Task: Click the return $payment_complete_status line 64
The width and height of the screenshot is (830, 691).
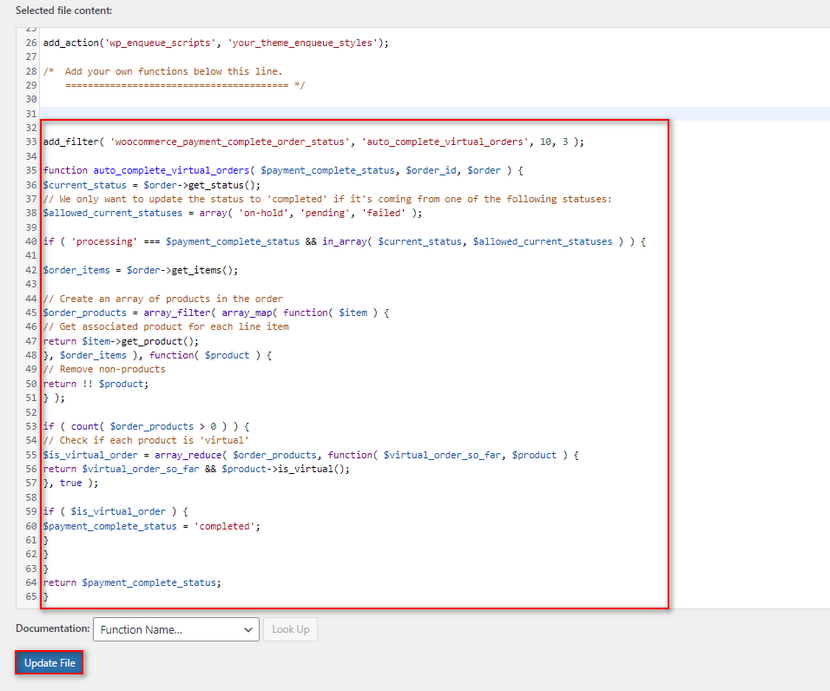Action: 132,582
